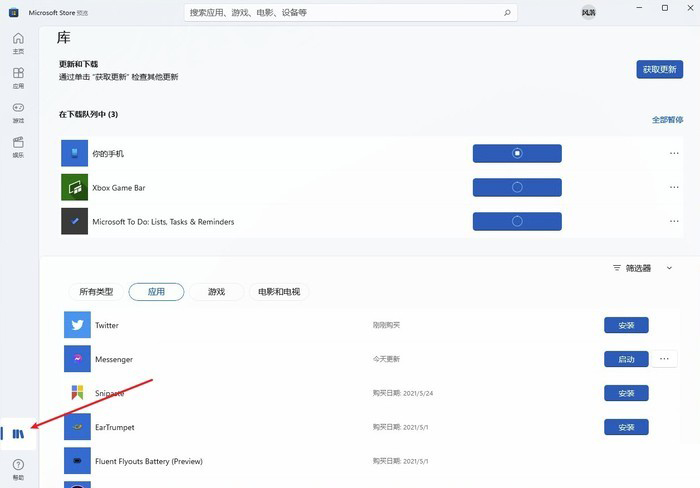
Task: Open more options for Microsoft To Do
Action: [674, 221]
